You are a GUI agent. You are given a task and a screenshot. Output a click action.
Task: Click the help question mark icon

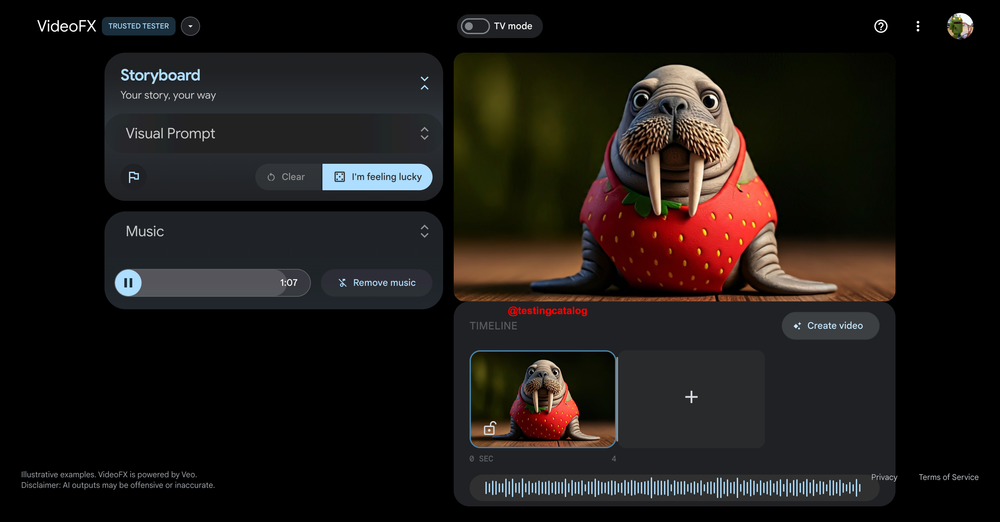point(880,26)
